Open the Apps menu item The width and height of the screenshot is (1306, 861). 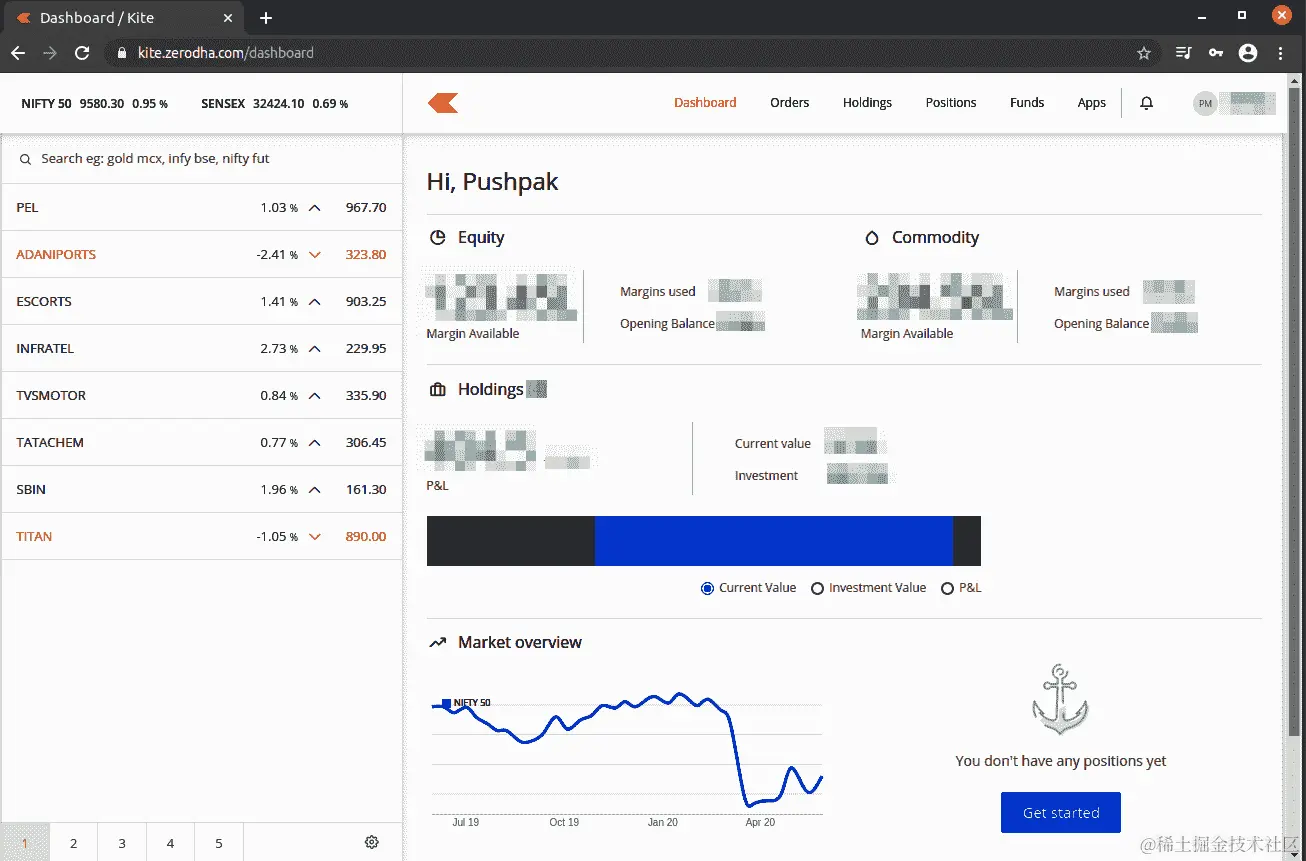click(x=1092, y=102)
